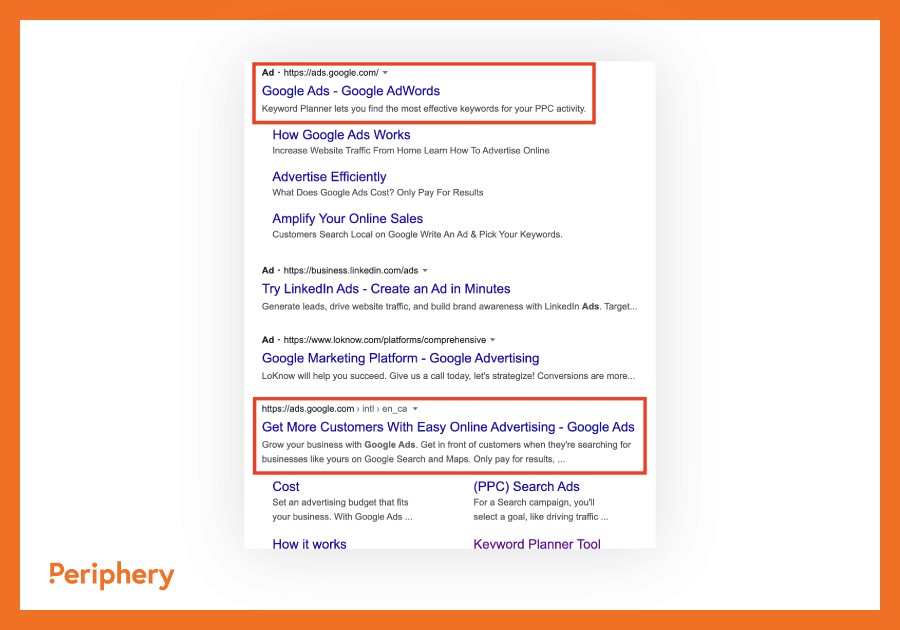The height and width of the screenshot is (630, 900).
Task: Click the Keyword Planner lets you find description
Action: 424,108
